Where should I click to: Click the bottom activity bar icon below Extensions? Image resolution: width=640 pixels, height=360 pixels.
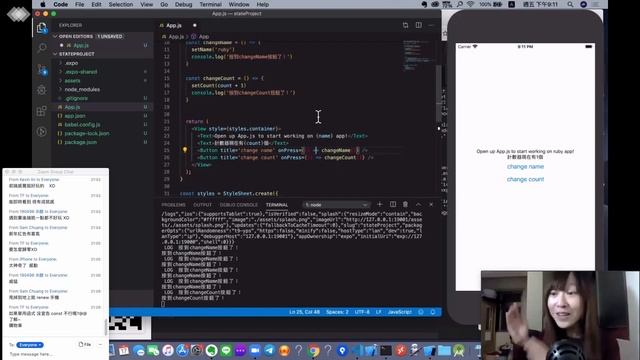click(x=42, y=131)
